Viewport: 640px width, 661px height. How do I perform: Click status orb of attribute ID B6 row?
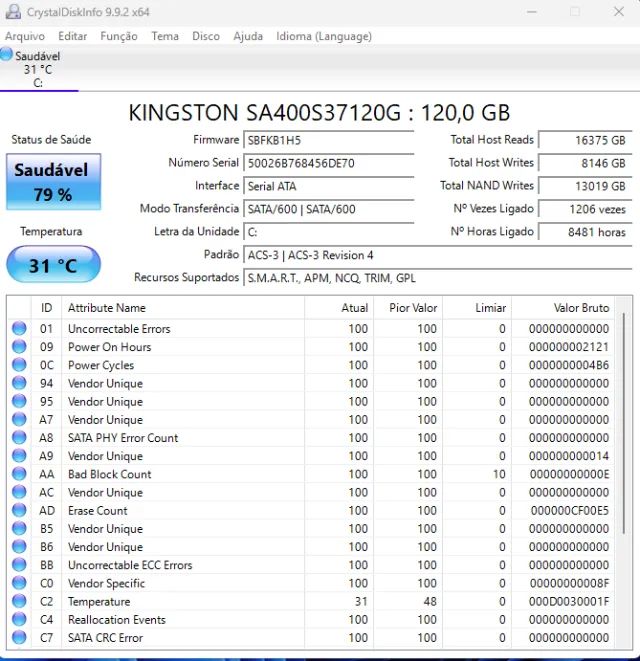pos(19,546)
